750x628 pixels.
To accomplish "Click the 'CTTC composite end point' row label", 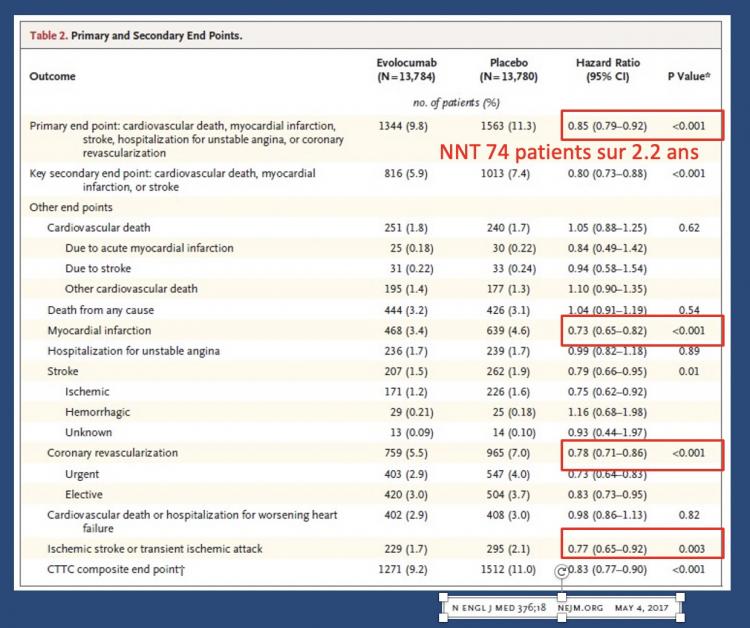I will pyautogui.click(x=116, y=570).
